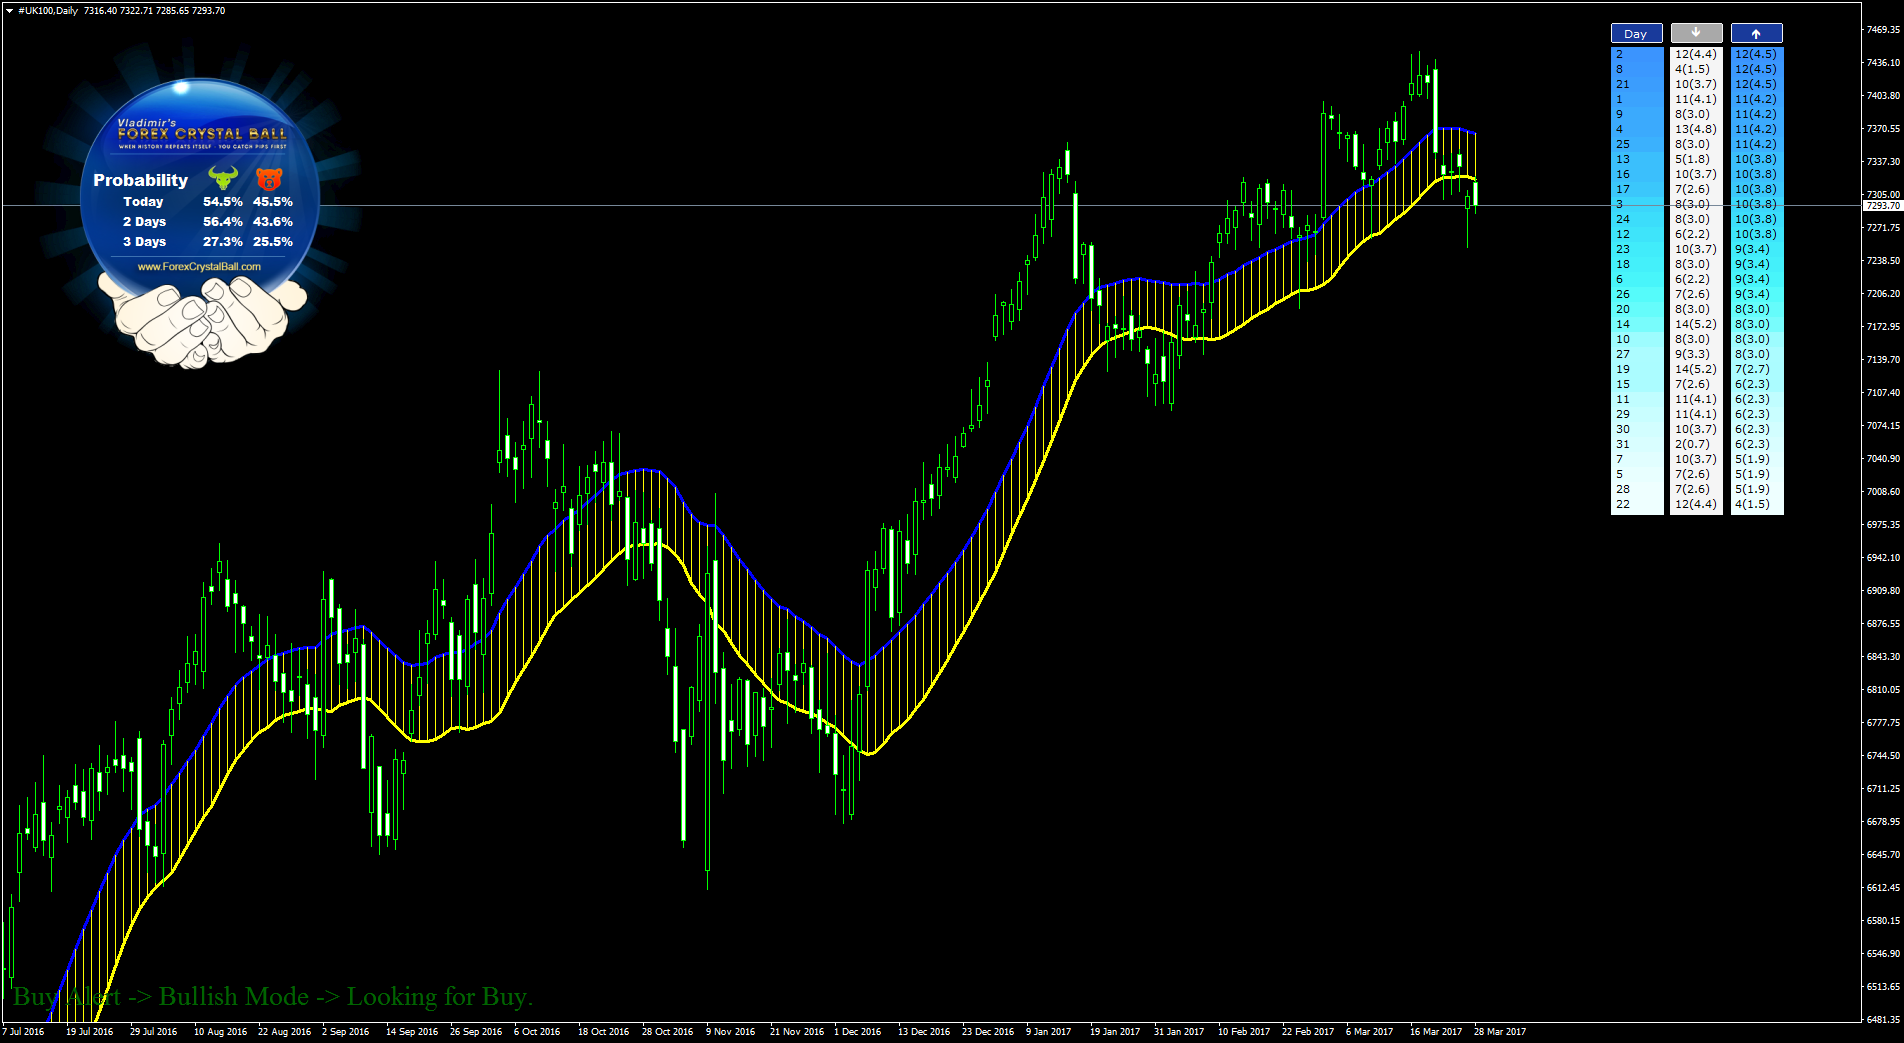Click the Forex Crystal Ball logo title
Image resolution: width=1904 pixels, height=1043 pixels.
coord(202,133)
